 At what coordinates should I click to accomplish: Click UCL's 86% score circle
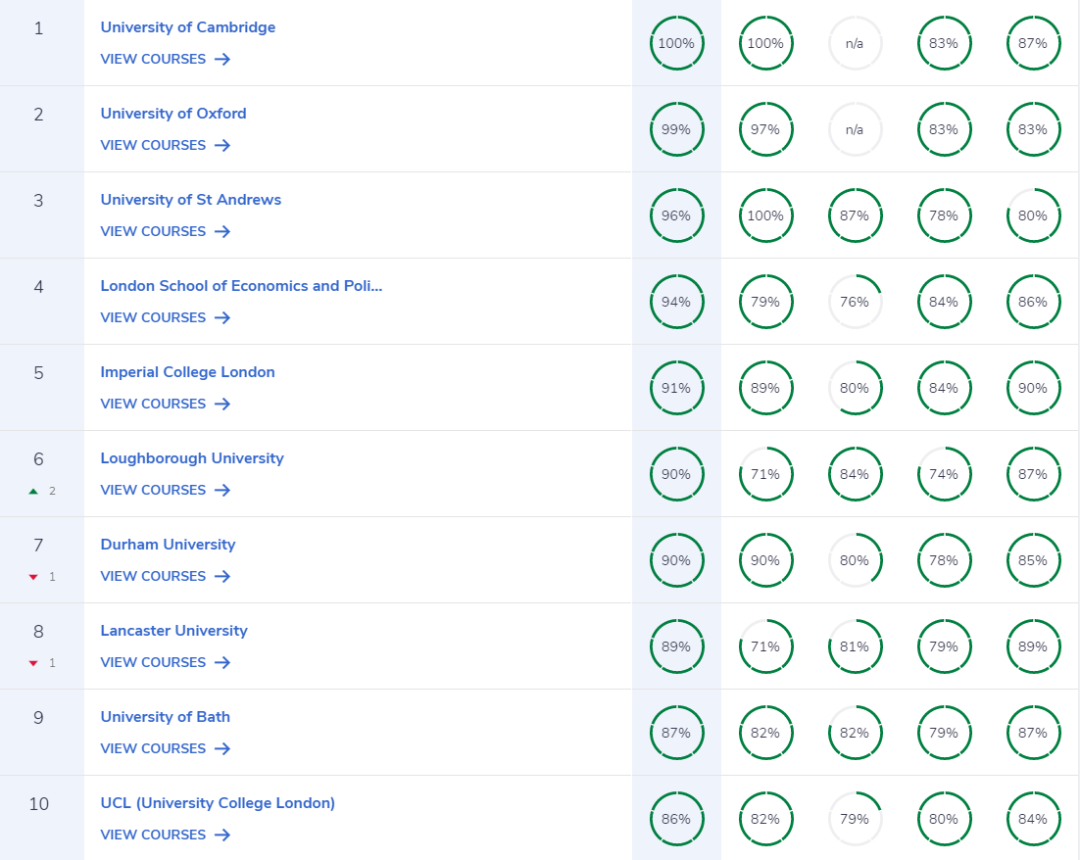point(676,819)
